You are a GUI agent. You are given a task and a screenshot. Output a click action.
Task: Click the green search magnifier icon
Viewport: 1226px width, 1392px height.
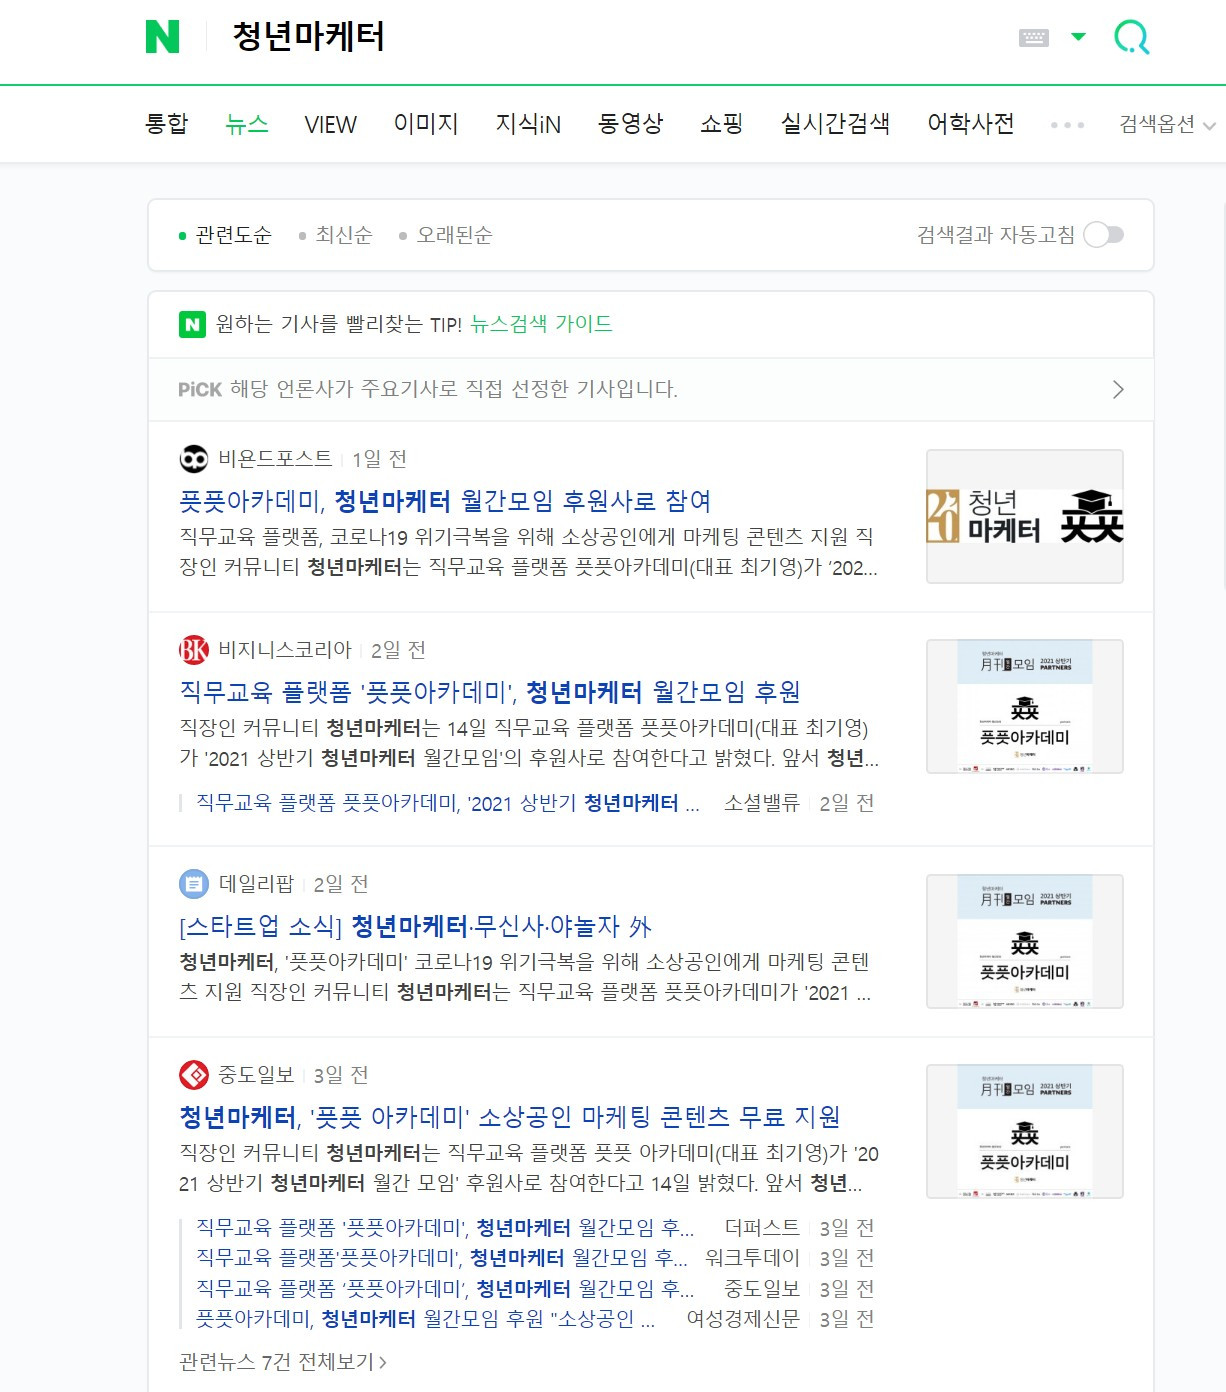(x=1130, y=37)
